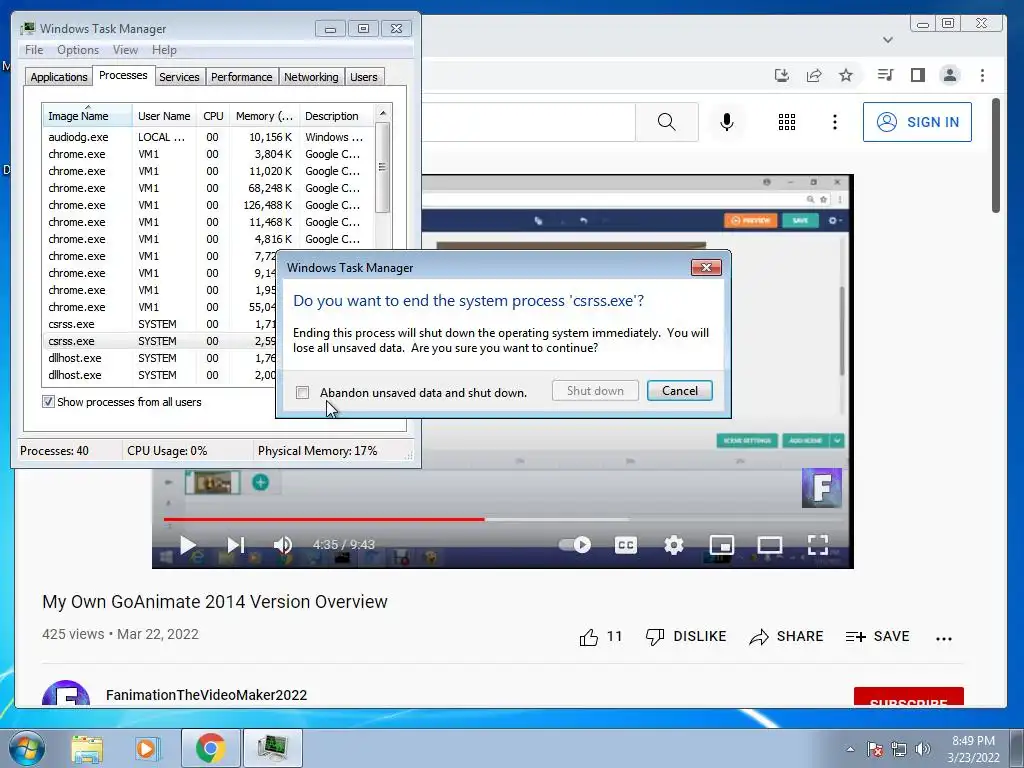Screen dimensions: 1024x768
Task: Show hidden tray icons arrow
Action: click(x=850, y=749)
